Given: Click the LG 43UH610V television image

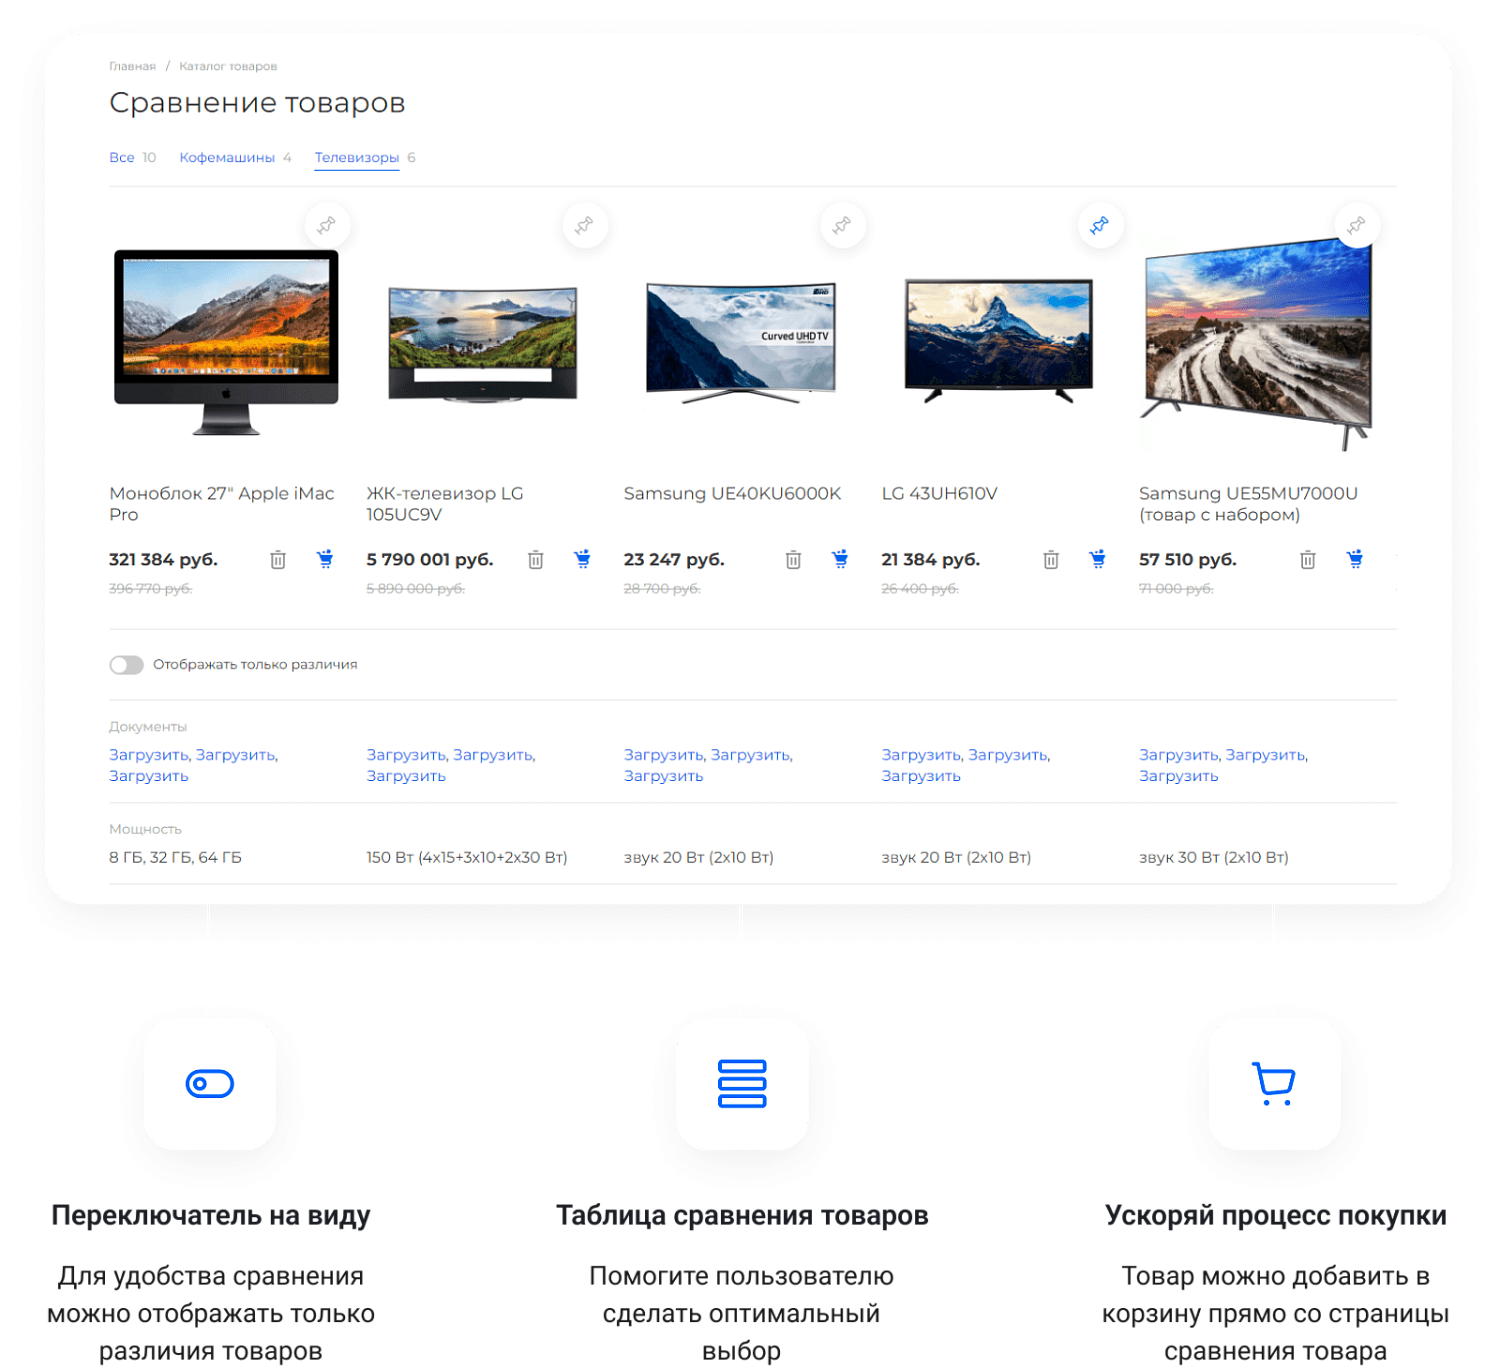Looking at the screenshot, I should pos(998,340).
